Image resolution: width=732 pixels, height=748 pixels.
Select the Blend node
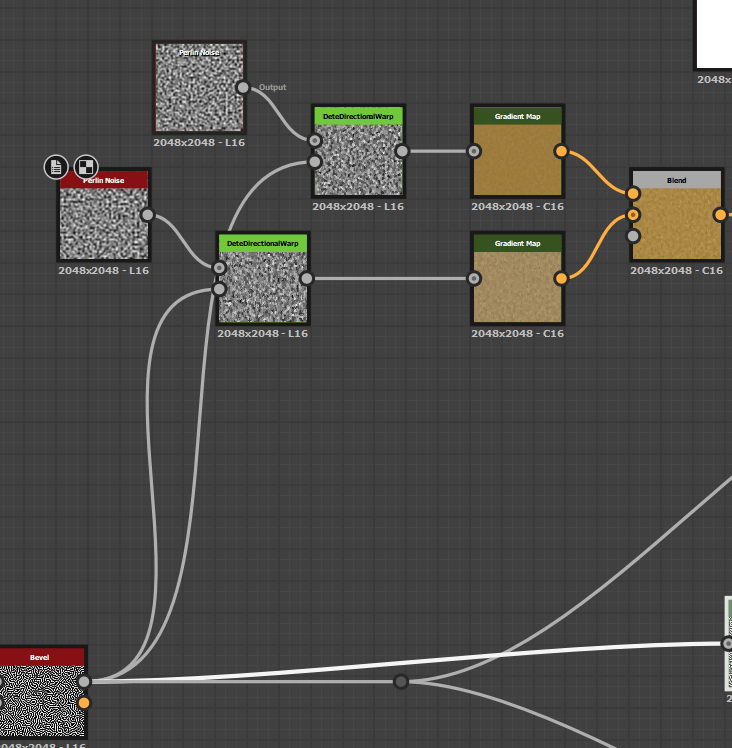pos(676,222)
